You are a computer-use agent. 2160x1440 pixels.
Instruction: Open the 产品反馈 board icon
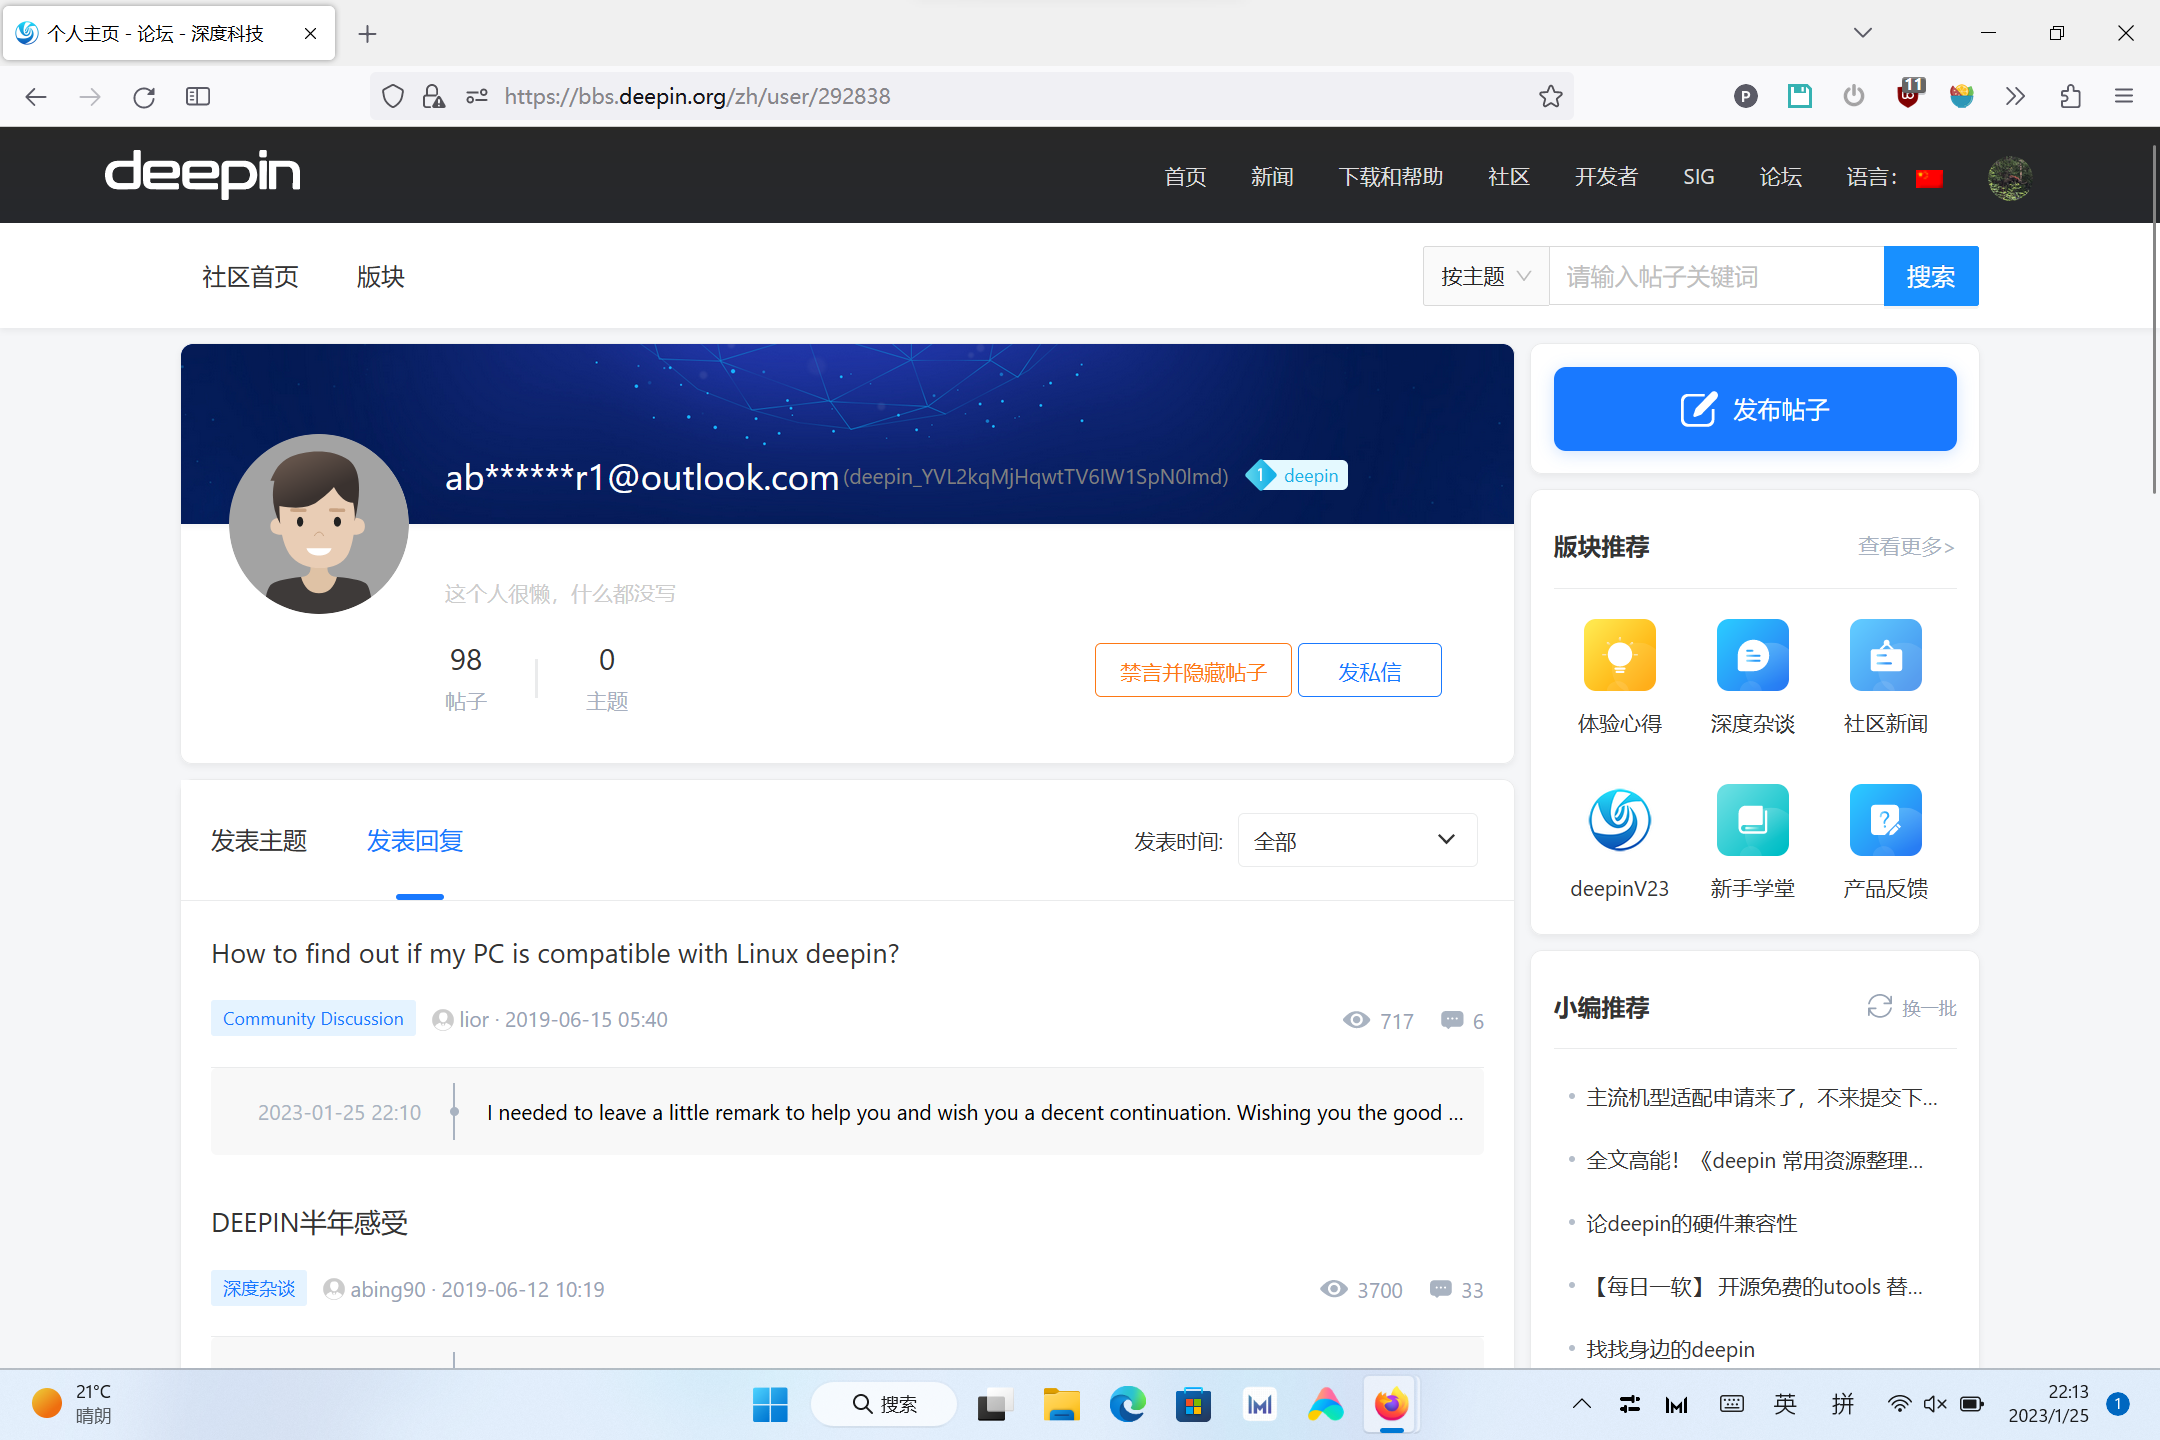1885,820
